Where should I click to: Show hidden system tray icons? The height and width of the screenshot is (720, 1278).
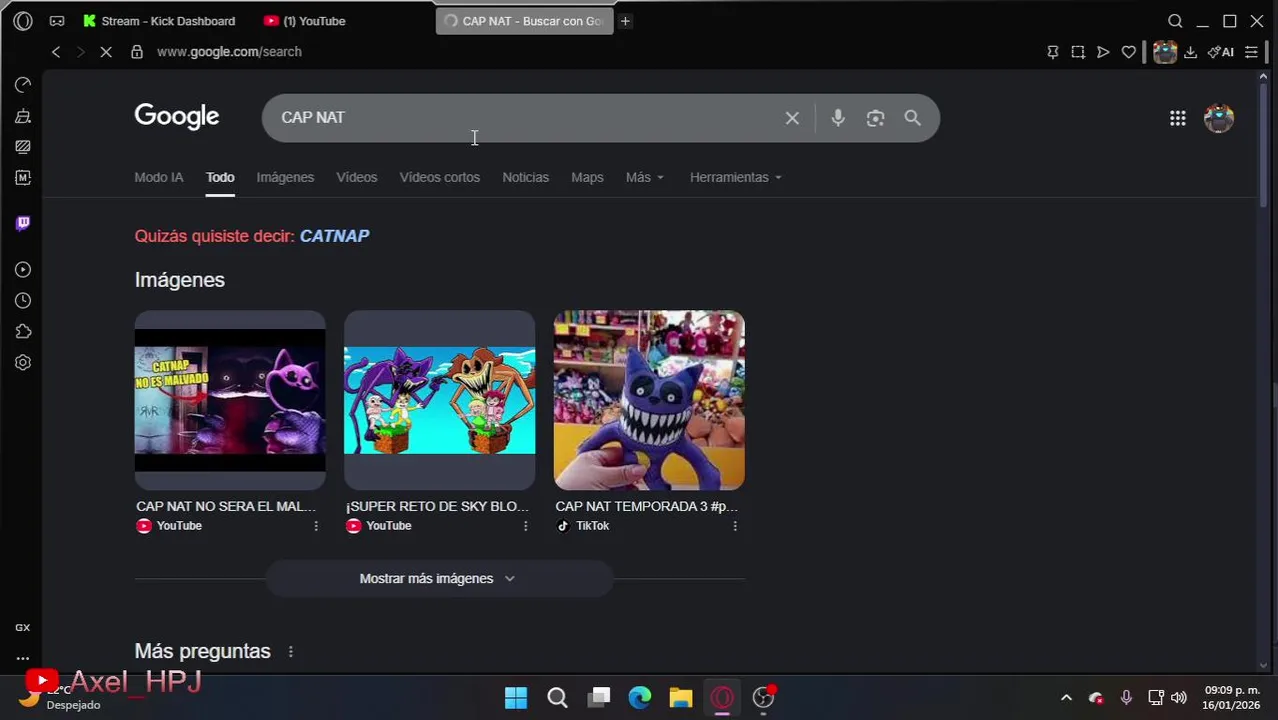click(1066, 698)
